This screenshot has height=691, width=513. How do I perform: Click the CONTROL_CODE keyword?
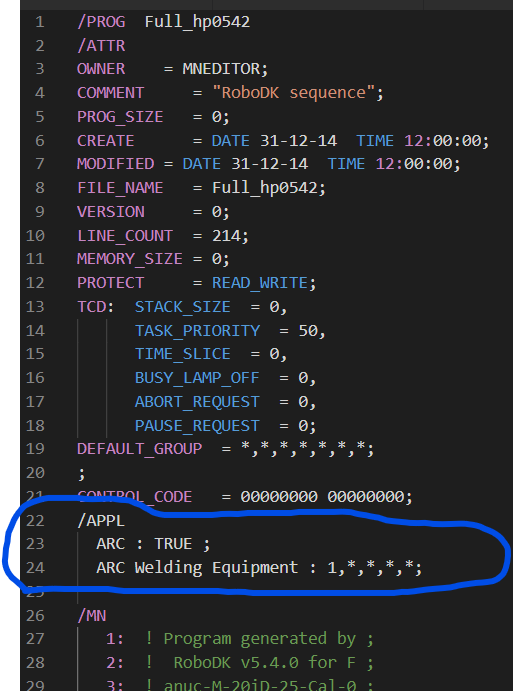(x=134, y=497)
